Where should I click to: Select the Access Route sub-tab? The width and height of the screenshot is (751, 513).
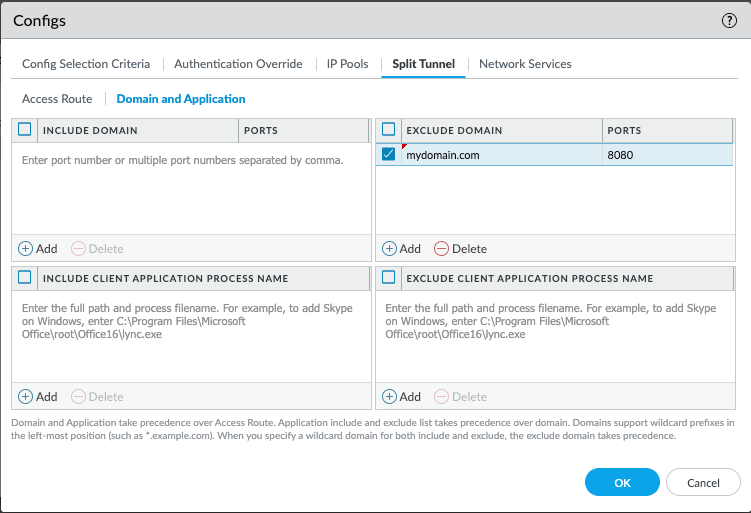pyautogui.click(x=57, y=99)
